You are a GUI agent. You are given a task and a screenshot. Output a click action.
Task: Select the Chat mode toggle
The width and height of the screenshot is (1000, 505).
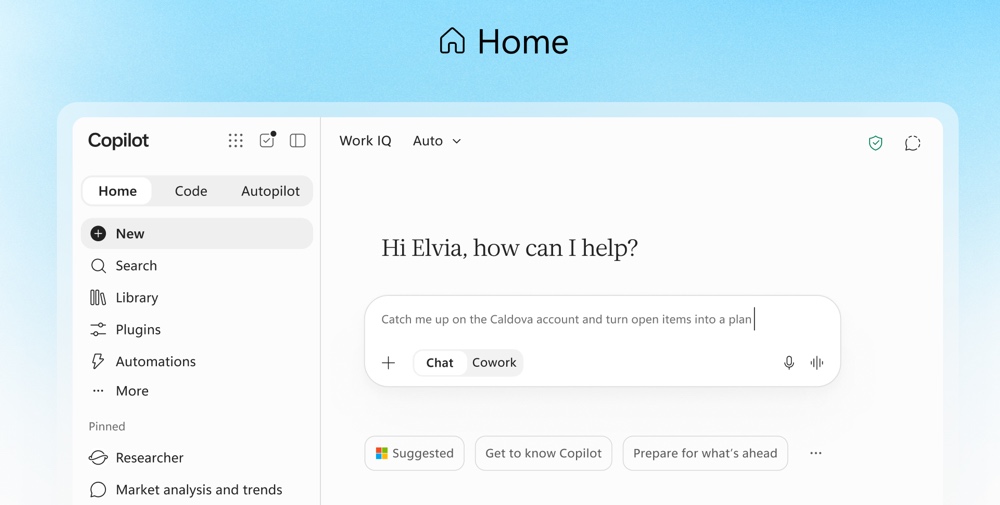coord(440,363)
